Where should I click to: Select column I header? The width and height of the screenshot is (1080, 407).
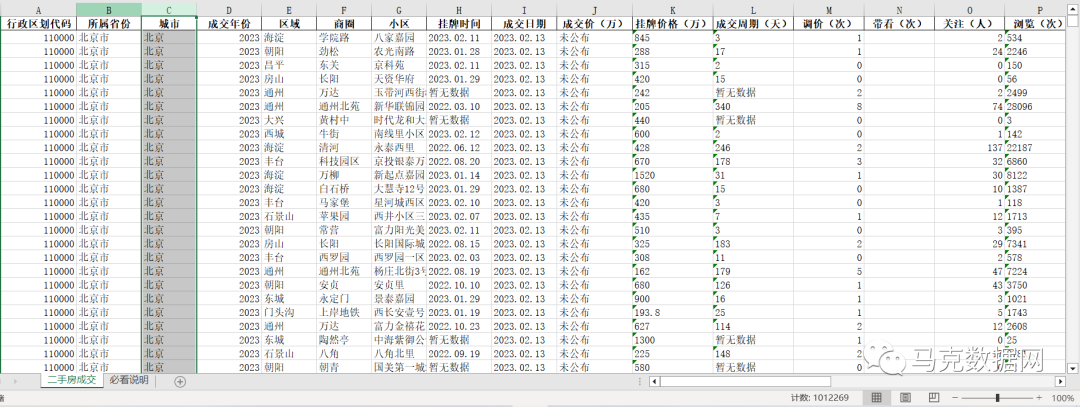(x=524, y=10)
